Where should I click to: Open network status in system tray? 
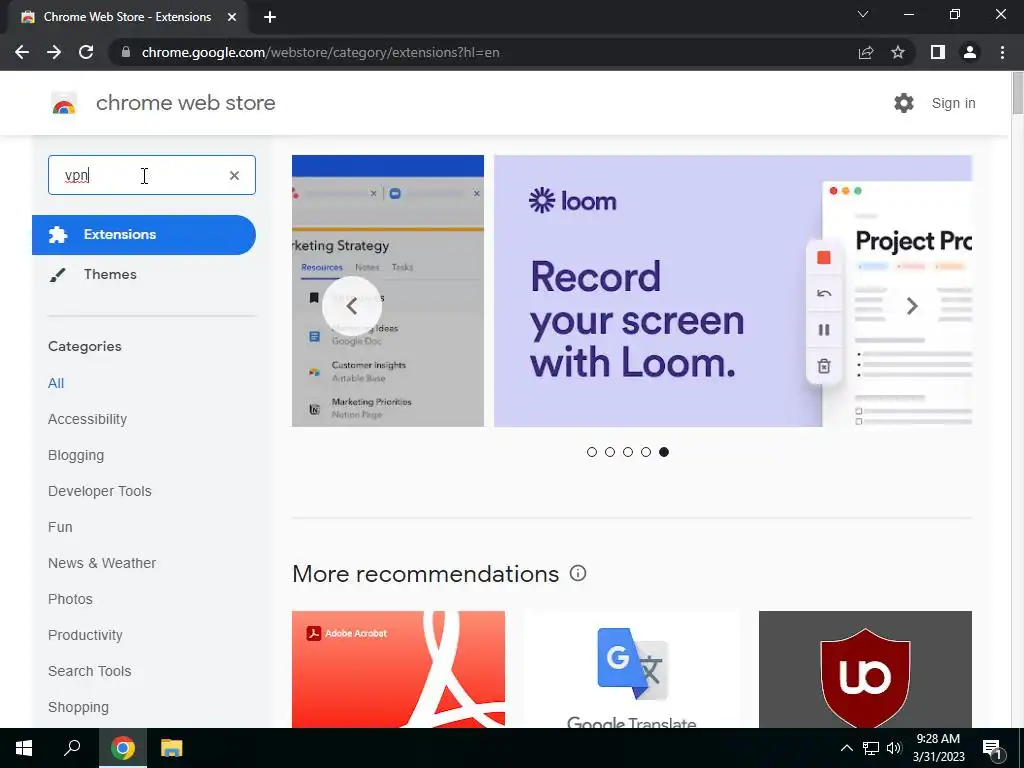click(871, 748)
